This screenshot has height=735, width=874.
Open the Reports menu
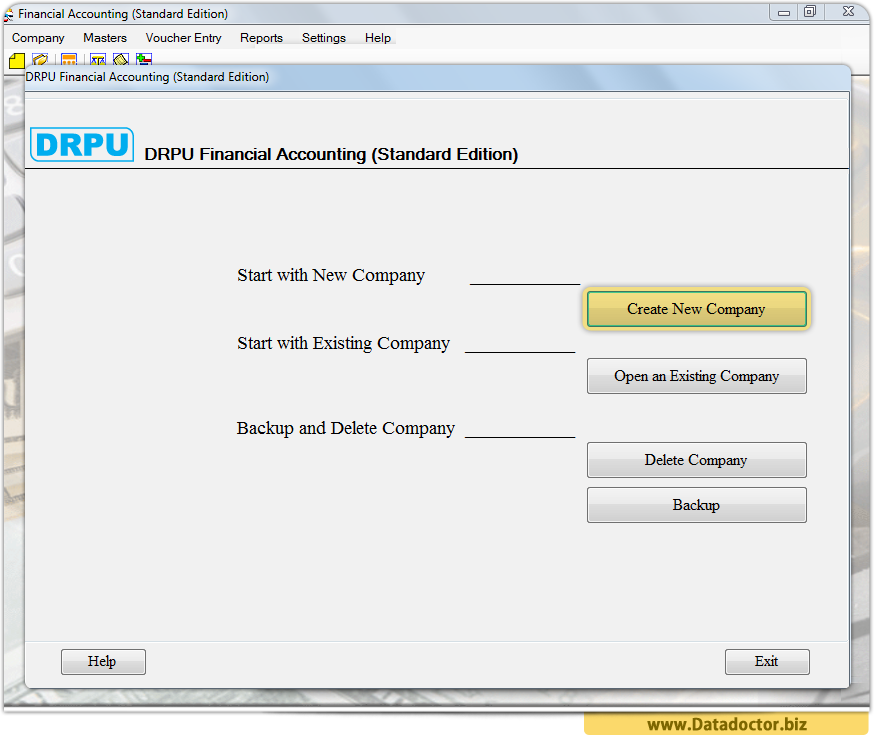coord(261,38)
